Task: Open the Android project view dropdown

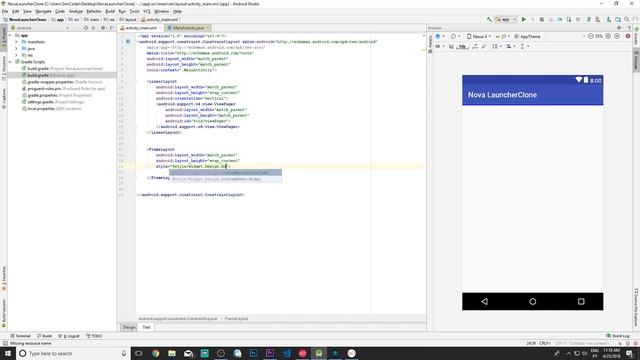Action: (40, 28)
